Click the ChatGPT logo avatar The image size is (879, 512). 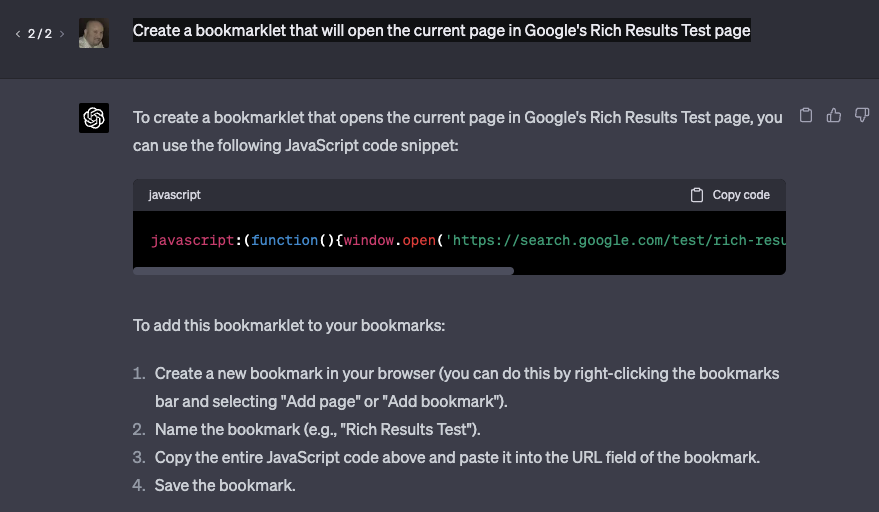click(x=94, y=118)
